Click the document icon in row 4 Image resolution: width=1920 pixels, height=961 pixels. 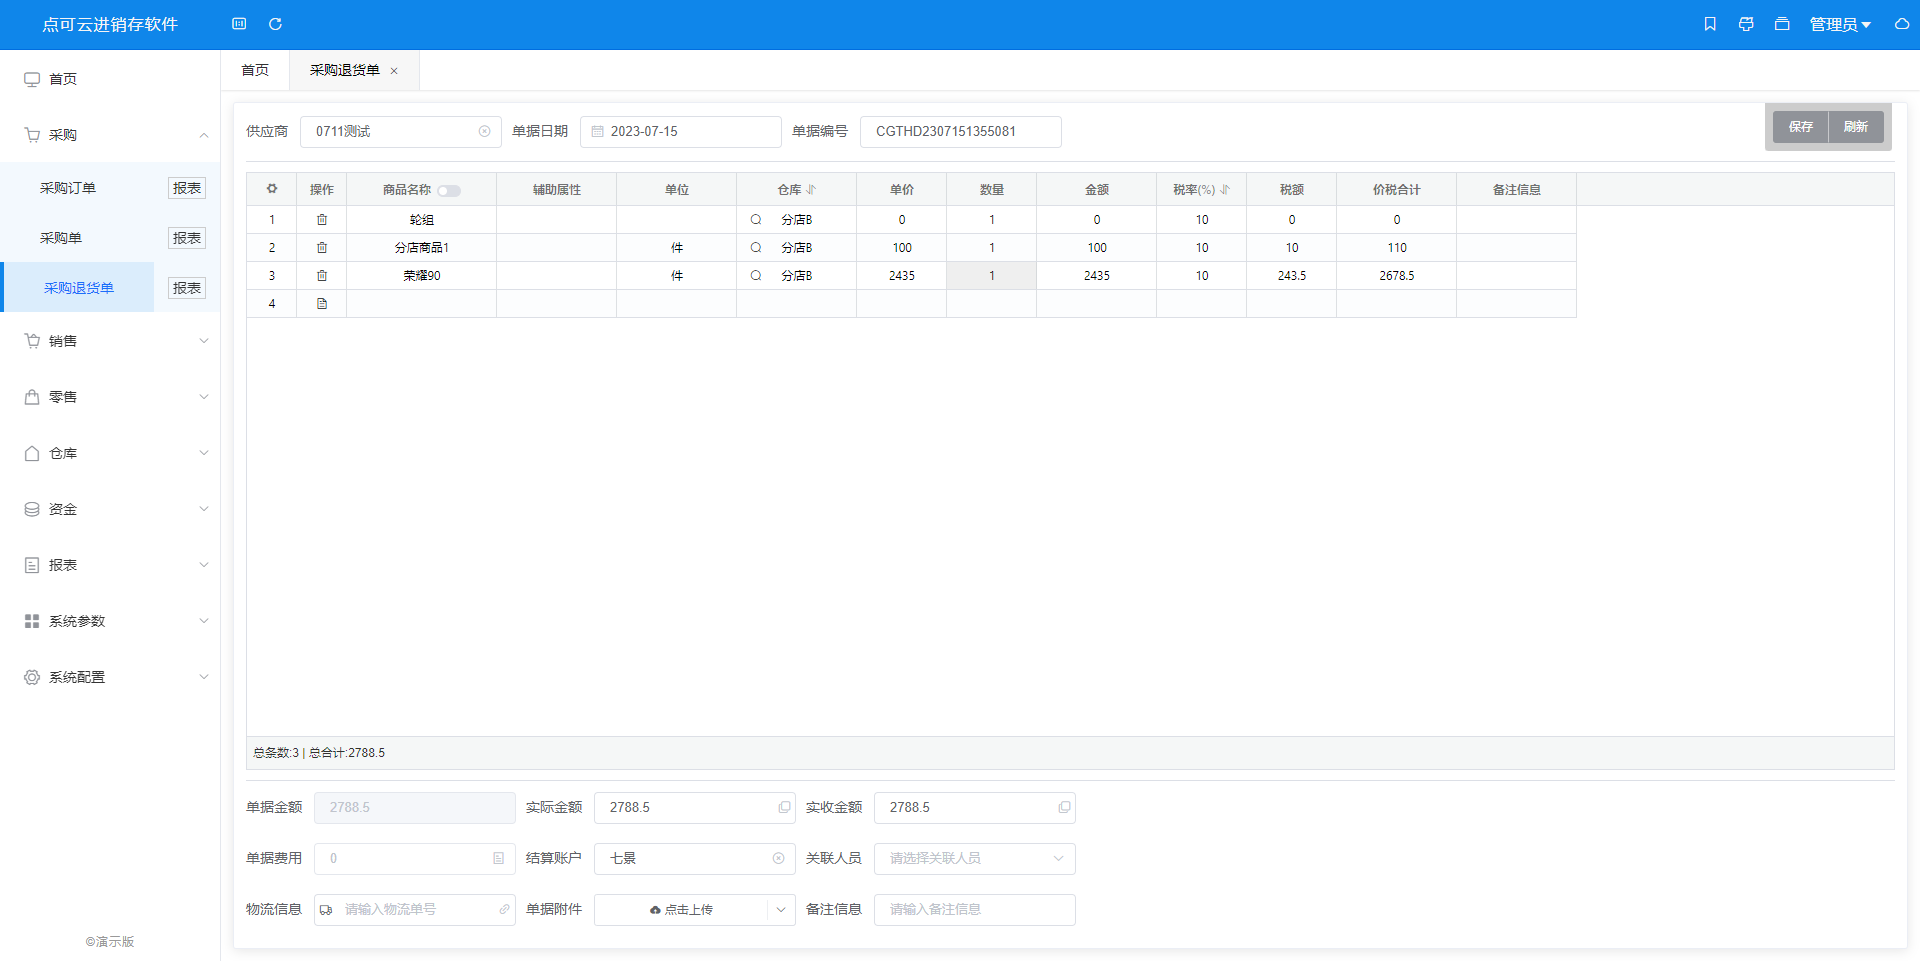pos(322,304)
